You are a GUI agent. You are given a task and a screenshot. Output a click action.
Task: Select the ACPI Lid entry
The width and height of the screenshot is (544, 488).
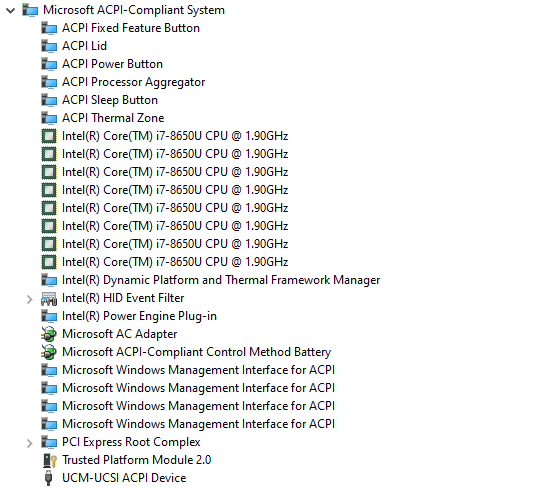84,46
